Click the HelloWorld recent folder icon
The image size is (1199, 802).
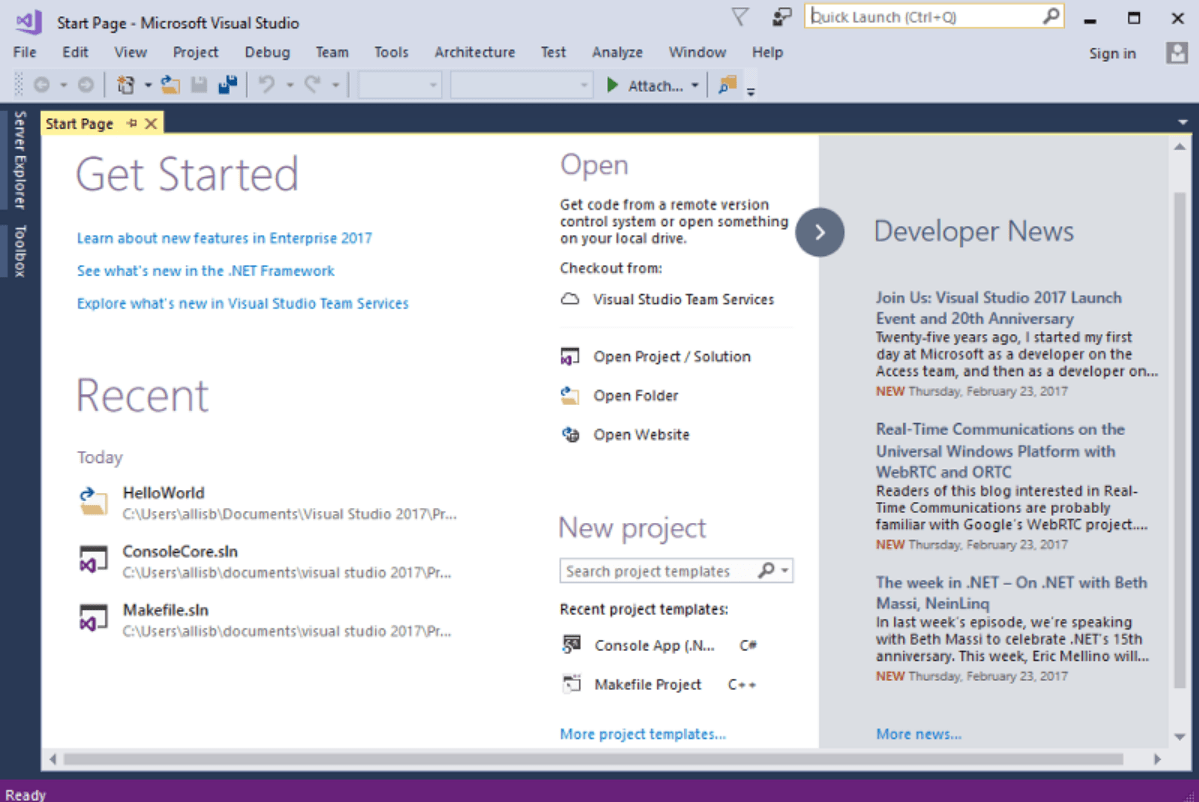[x=93, y=502]
